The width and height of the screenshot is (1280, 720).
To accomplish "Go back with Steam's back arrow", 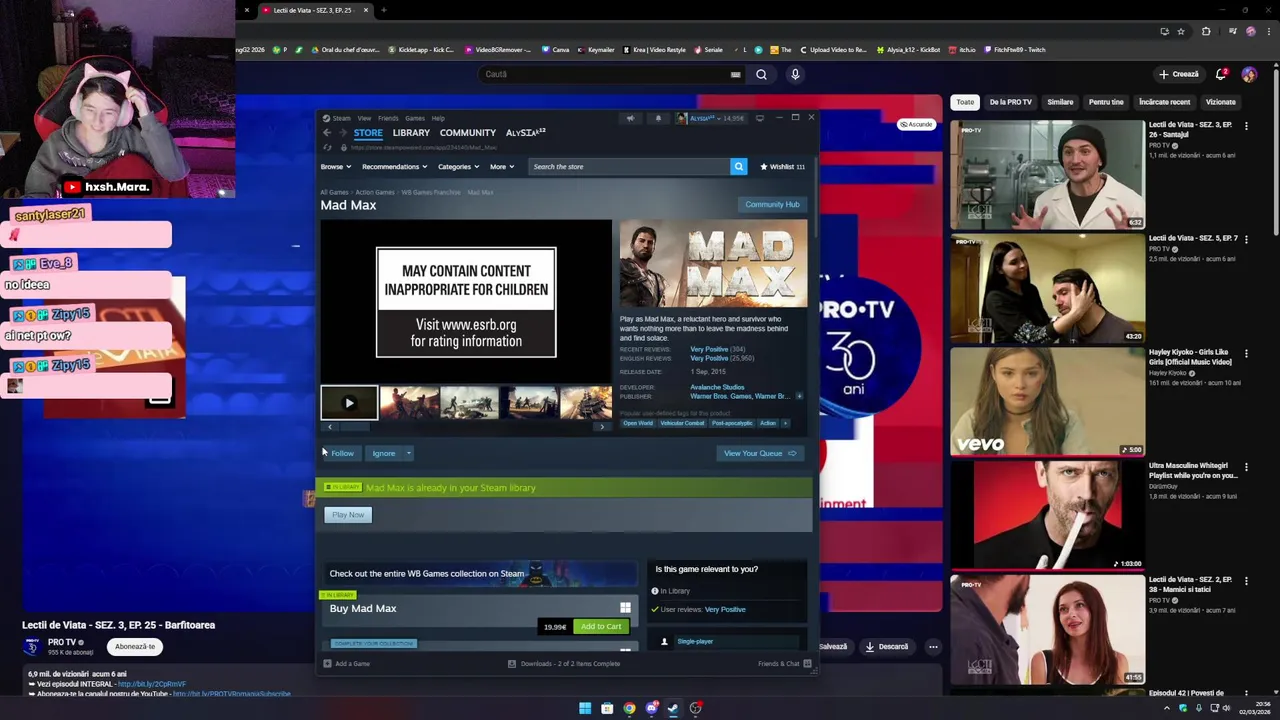I will point(326,133).
